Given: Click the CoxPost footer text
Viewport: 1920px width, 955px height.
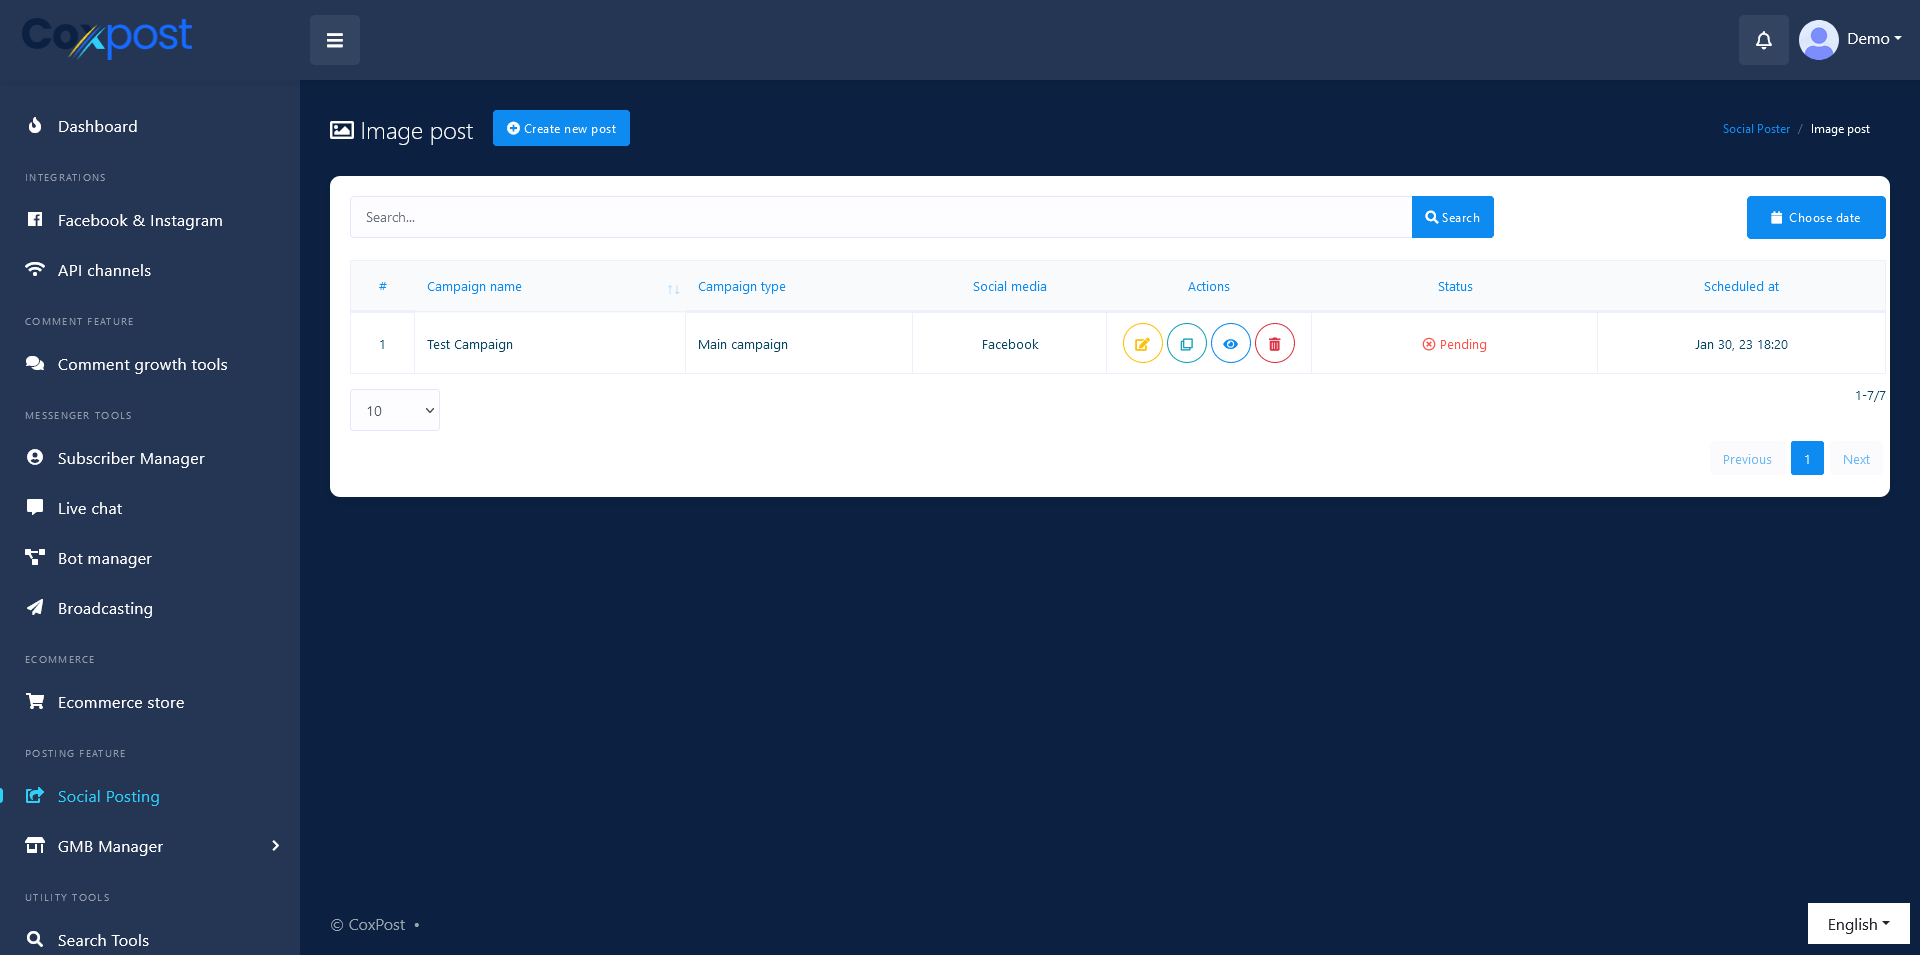Looking at the screenshot, I should coord(377,925).
